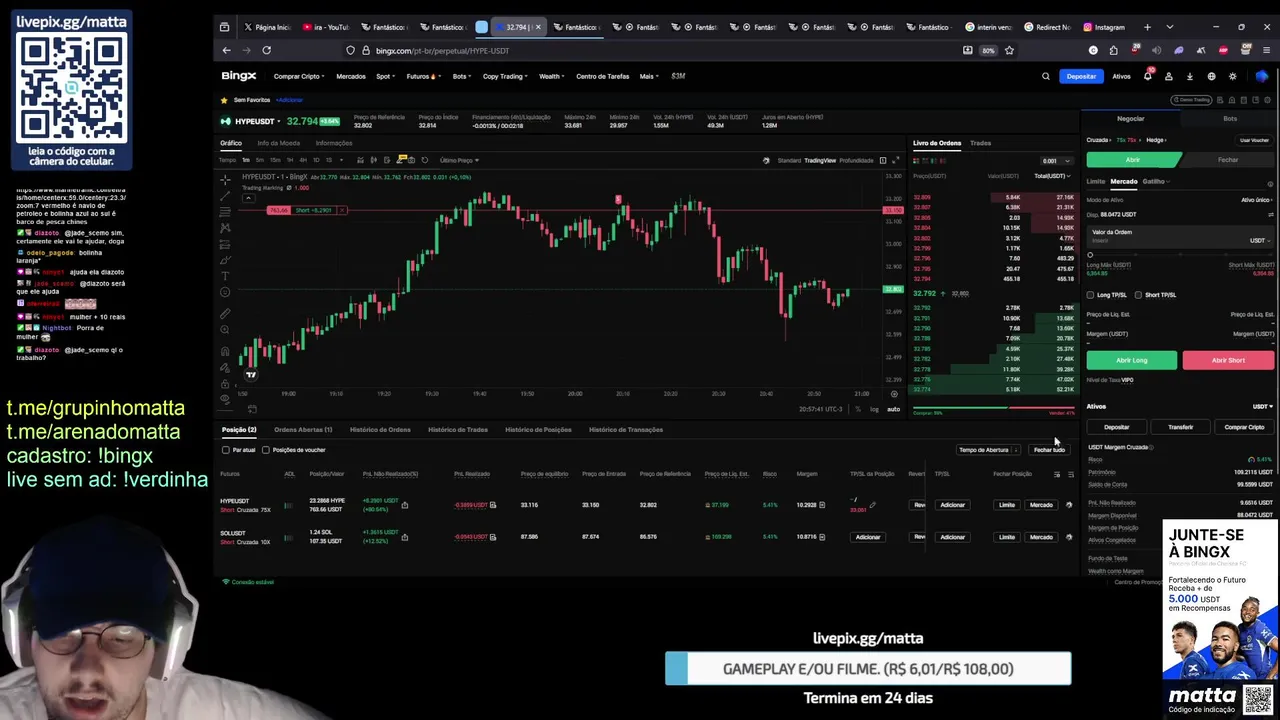Open the user profile icon
This screenshot has width=1280, height=720.
tap(1168, 76)
